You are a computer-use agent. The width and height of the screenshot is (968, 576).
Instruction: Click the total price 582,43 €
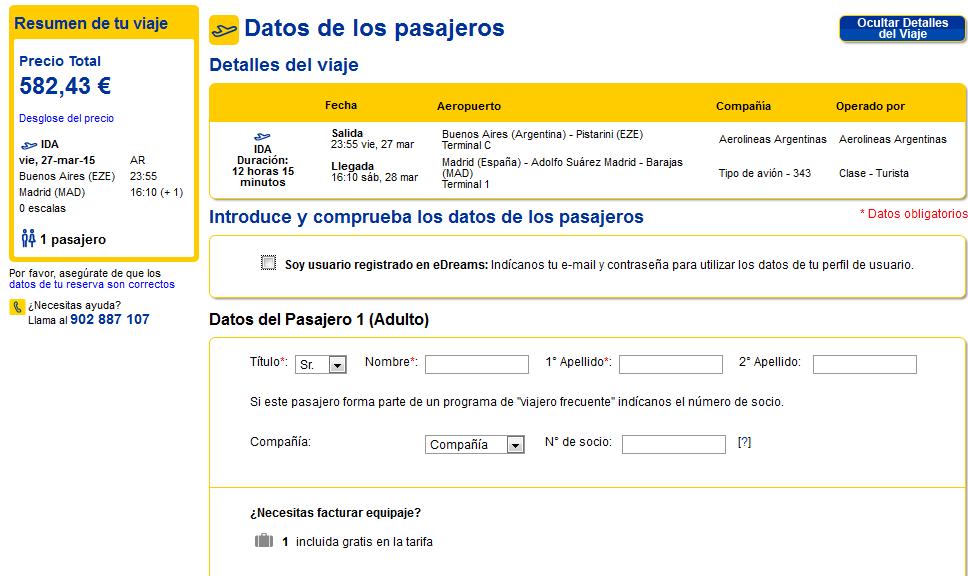coord(65,86)
